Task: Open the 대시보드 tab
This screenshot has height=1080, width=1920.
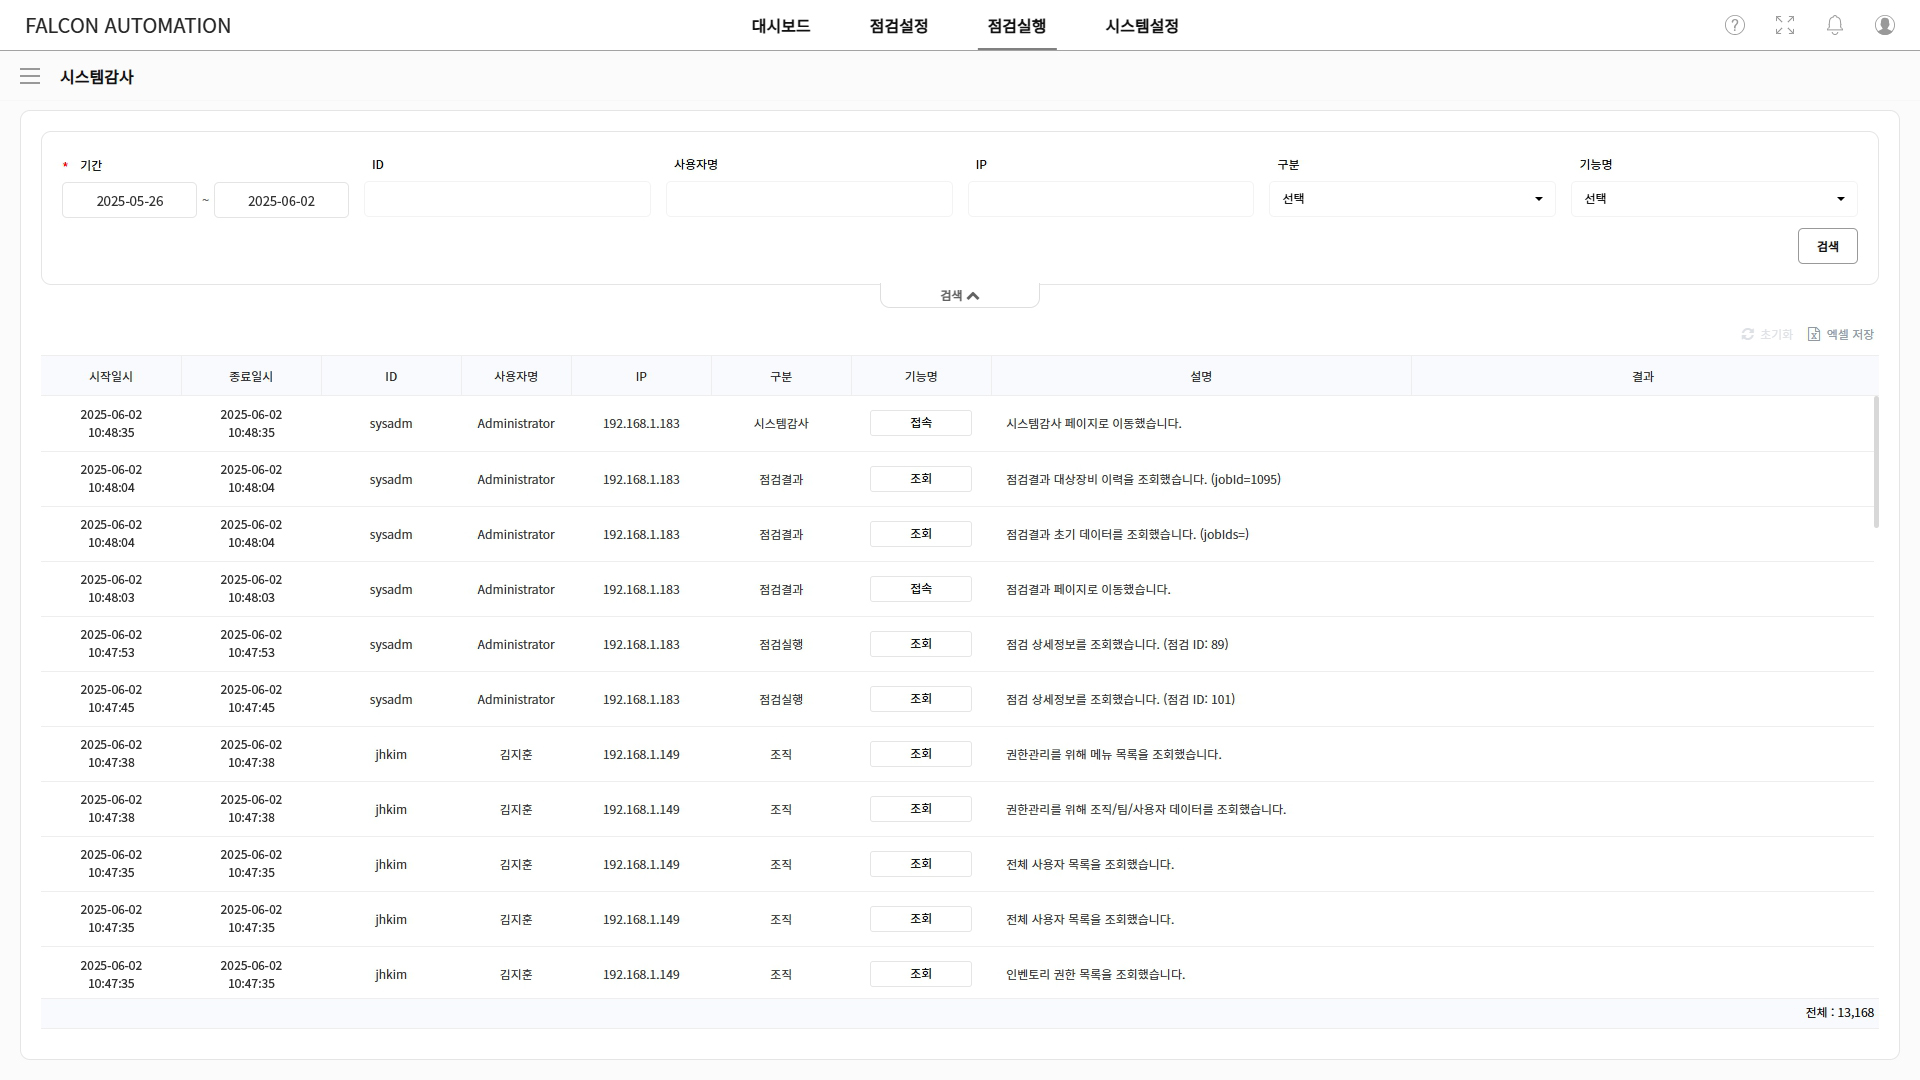Action: (x=781, y=26)
